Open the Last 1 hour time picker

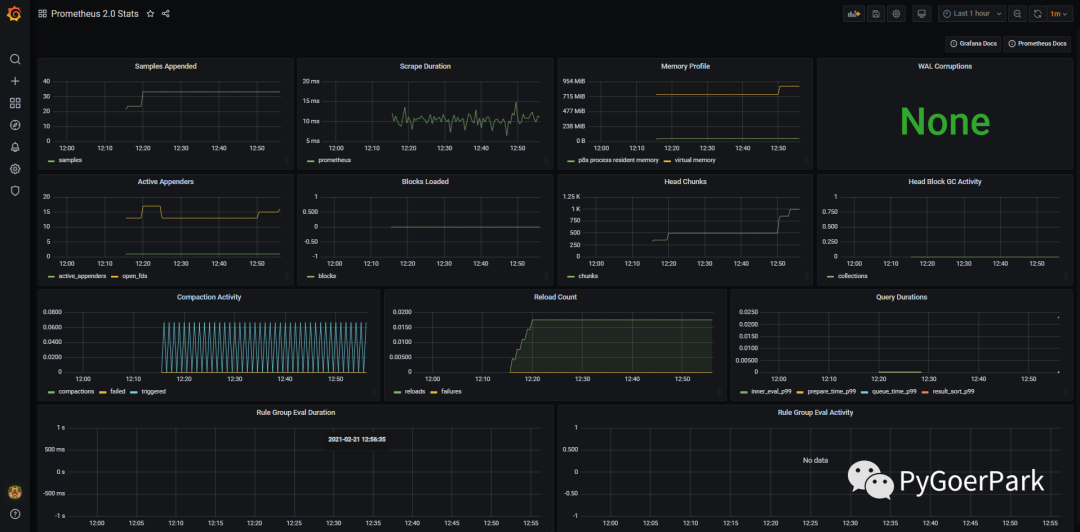pos(972,14)
